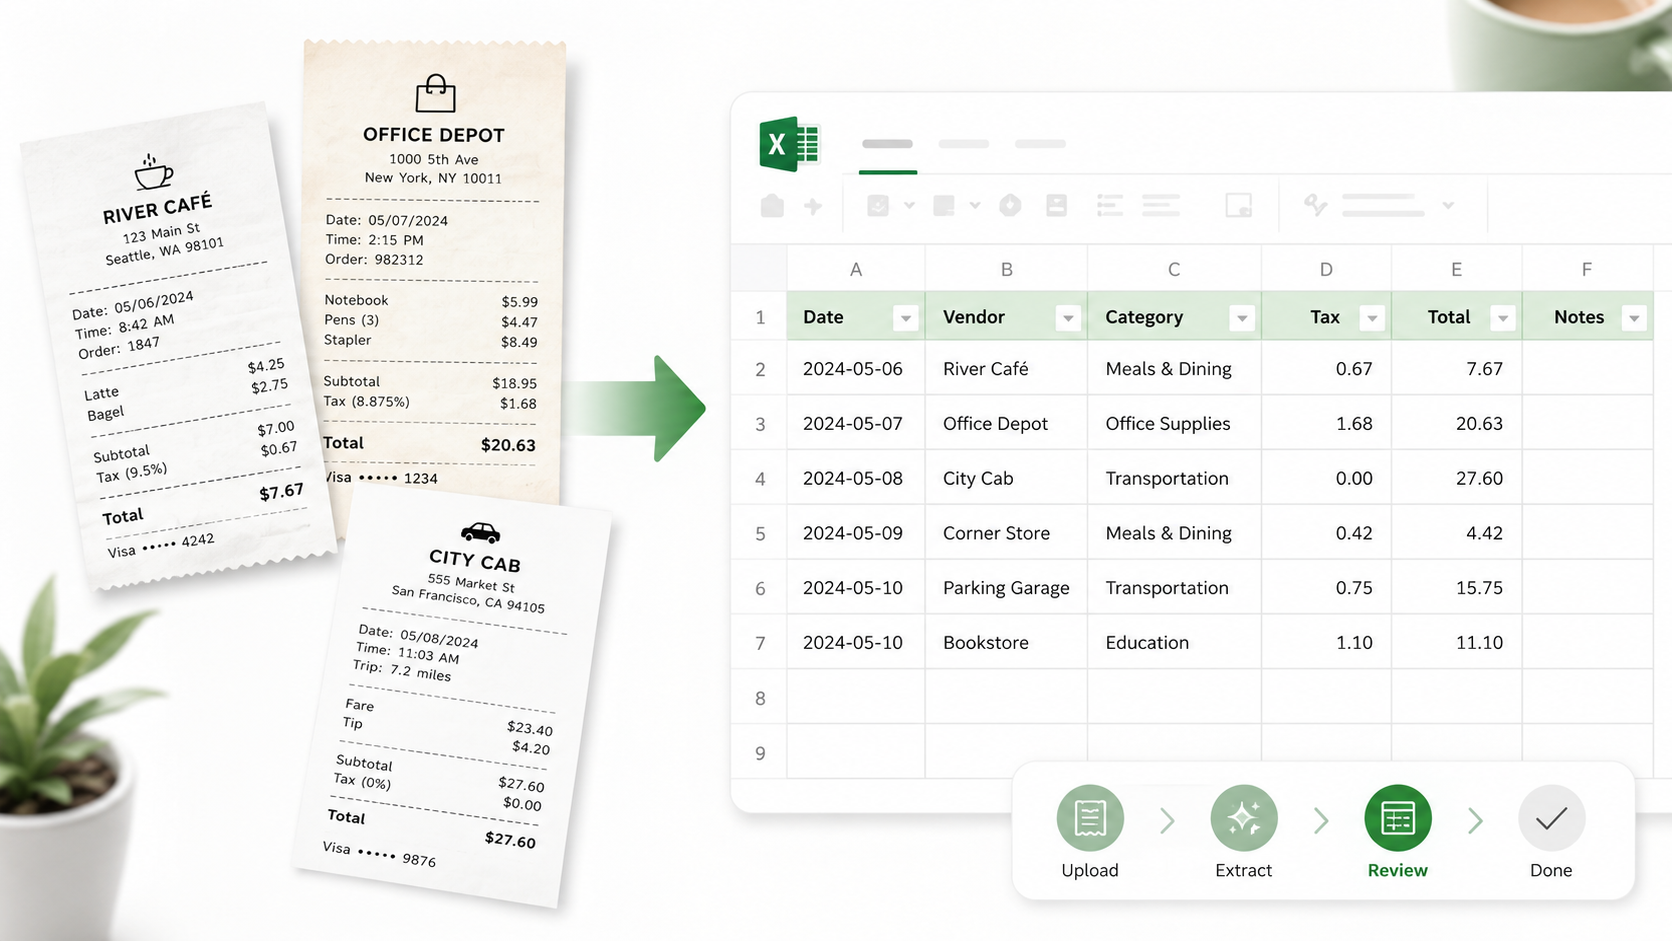Open the Review spreadsheet step icon

click(x=1398, y=818)
